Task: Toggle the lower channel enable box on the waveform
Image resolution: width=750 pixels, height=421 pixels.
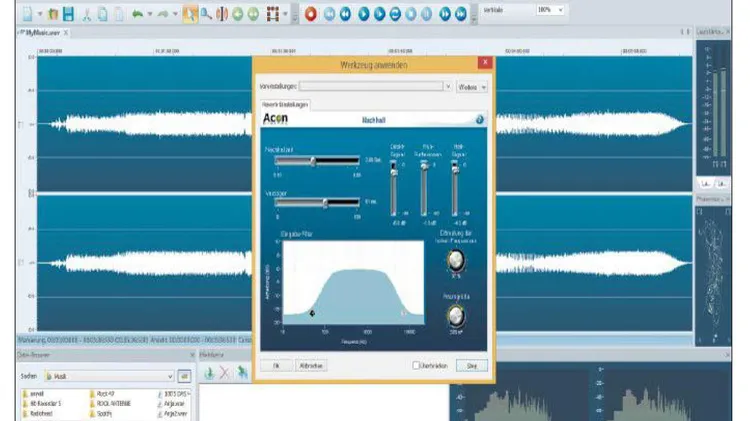Action: pyautogui.click(x=21, y=263)
